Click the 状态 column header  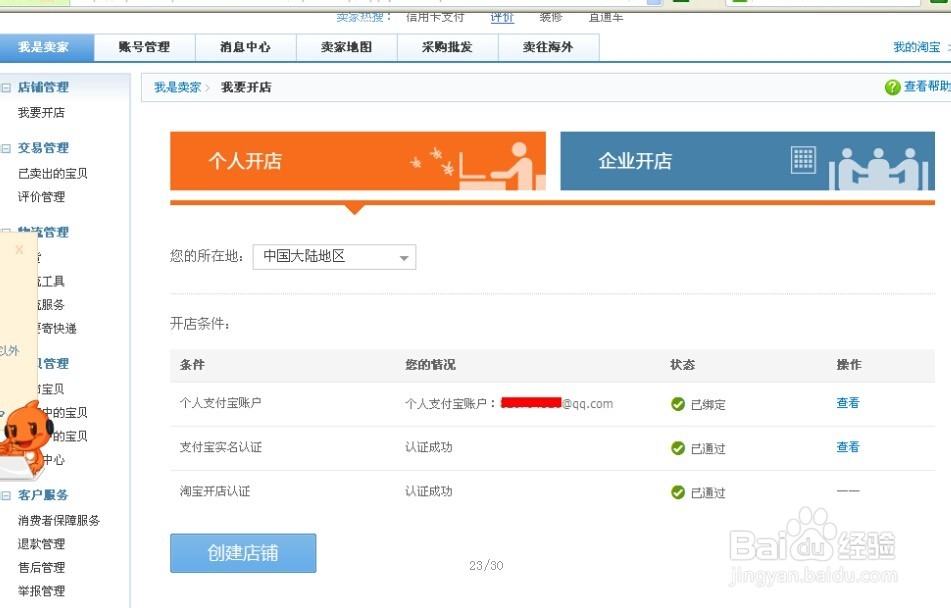(682, 365)
